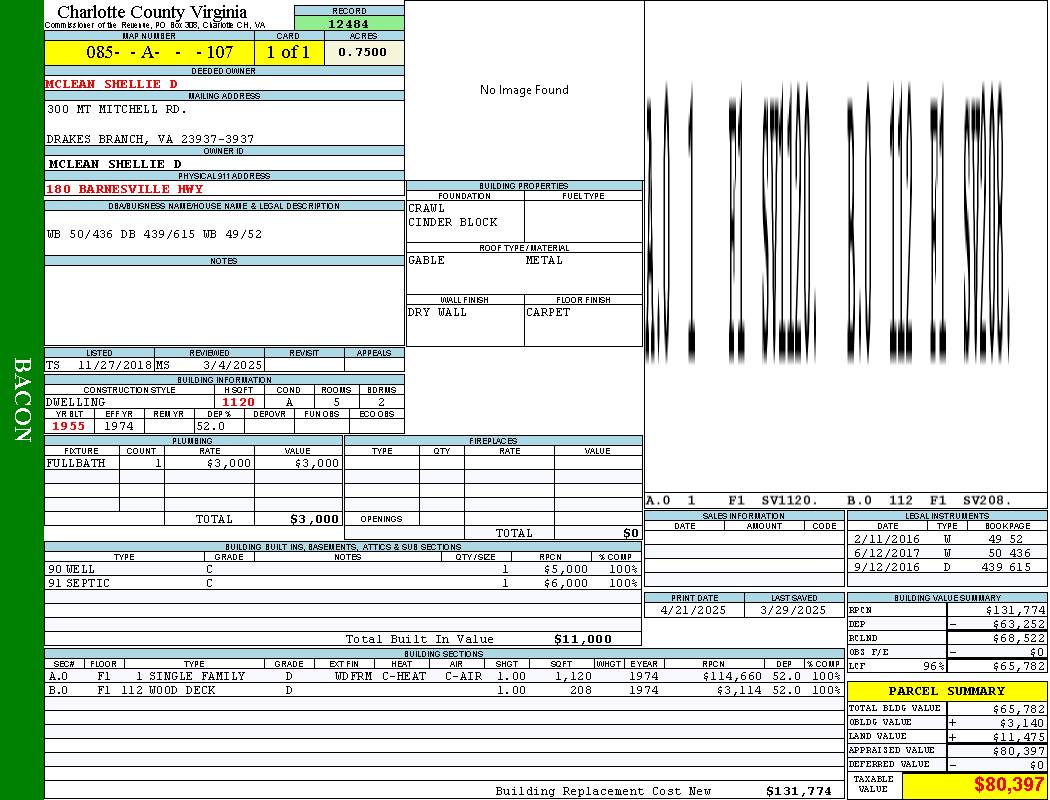Click WOOD DECK building section row
1050x800 pixels.
pyautogui.click(x=444, y=690)
